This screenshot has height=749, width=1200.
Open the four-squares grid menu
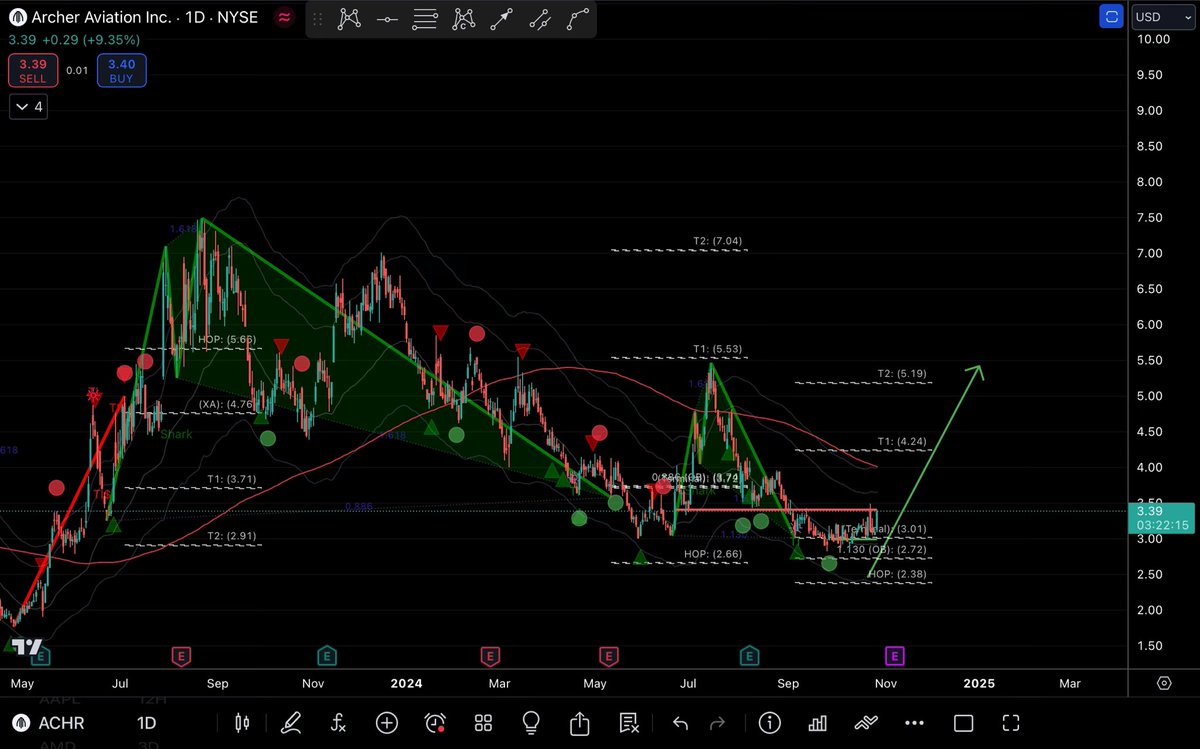click(483, 722)
